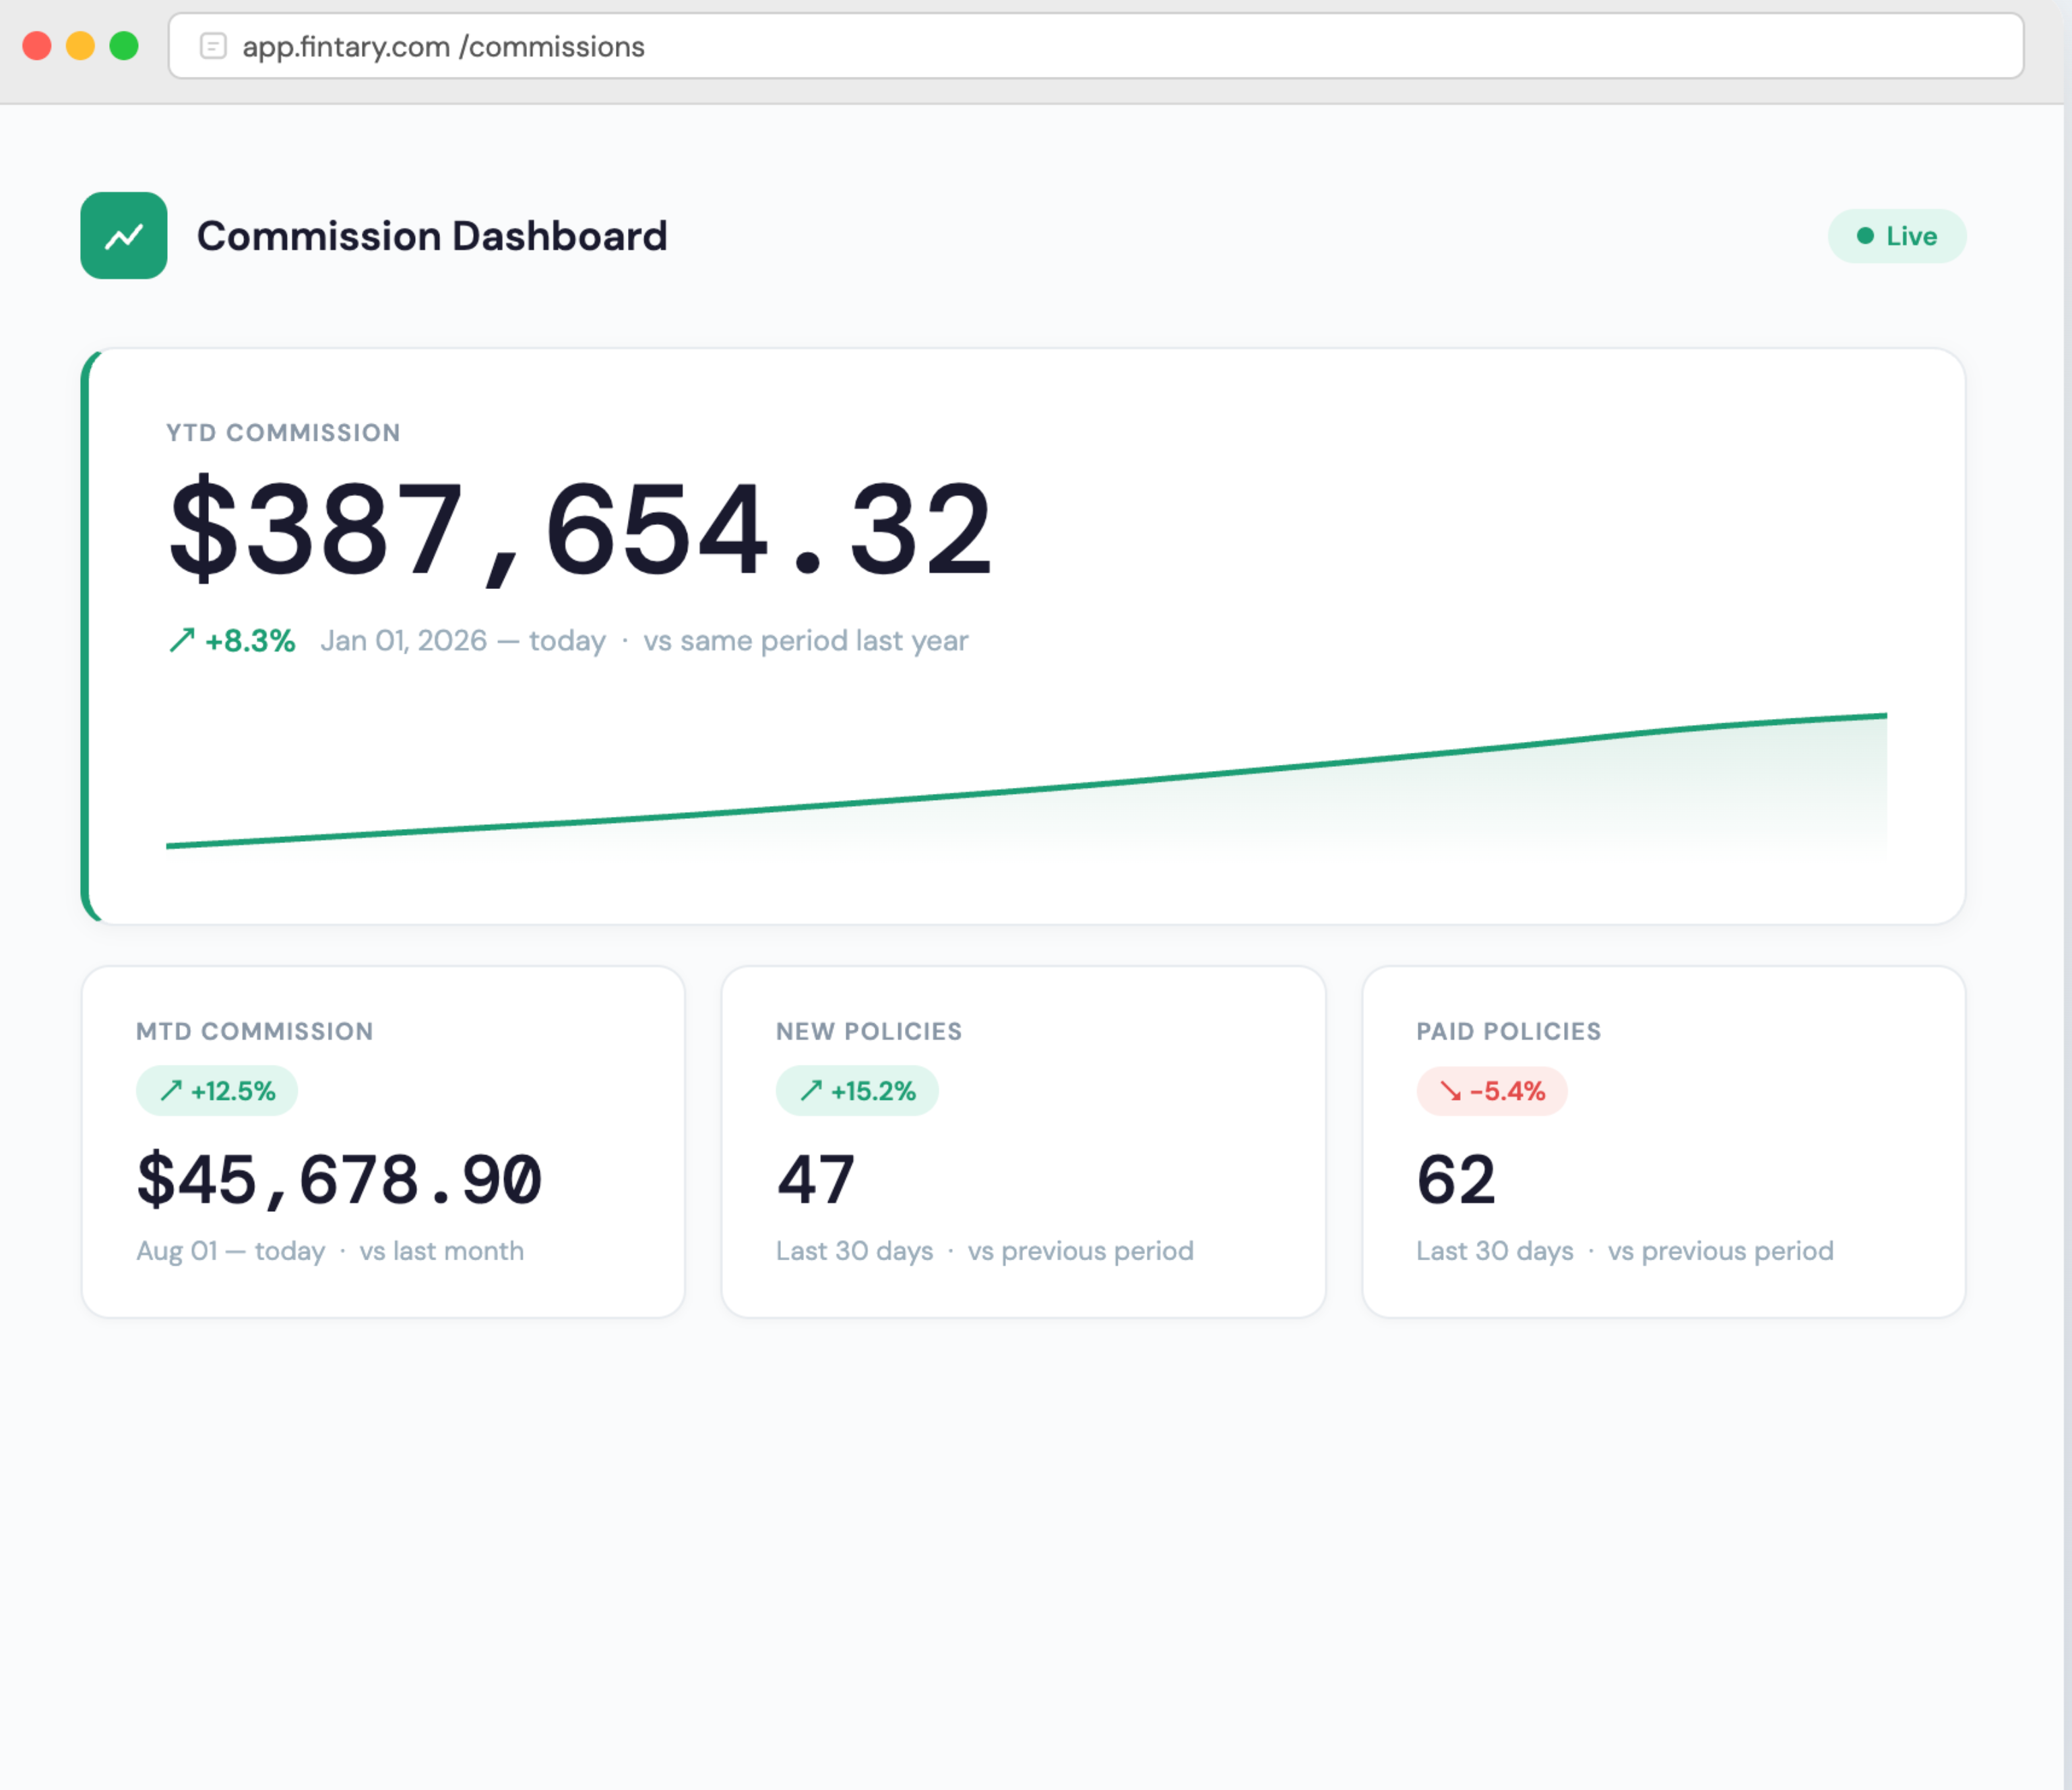
Task: Click 'Jan 01, 2026 — today' date range
Action: tap(463, 641)
